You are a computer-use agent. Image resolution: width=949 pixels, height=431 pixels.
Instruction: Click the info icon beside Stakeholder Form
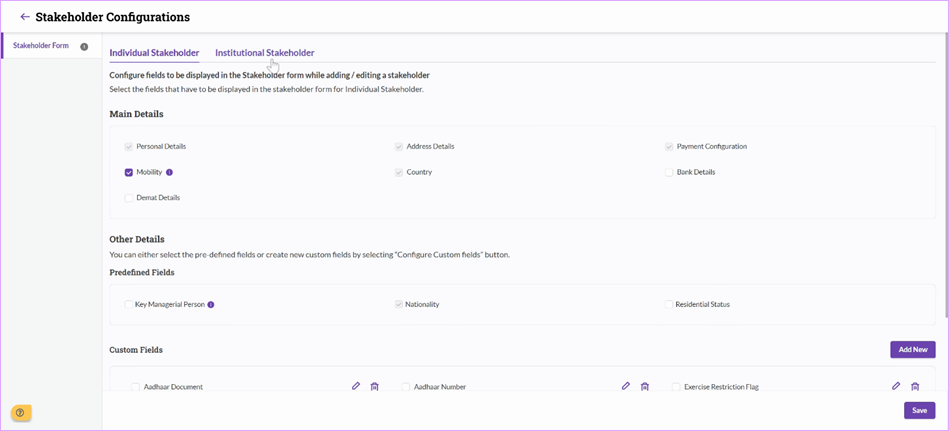(x=84, y=46)
